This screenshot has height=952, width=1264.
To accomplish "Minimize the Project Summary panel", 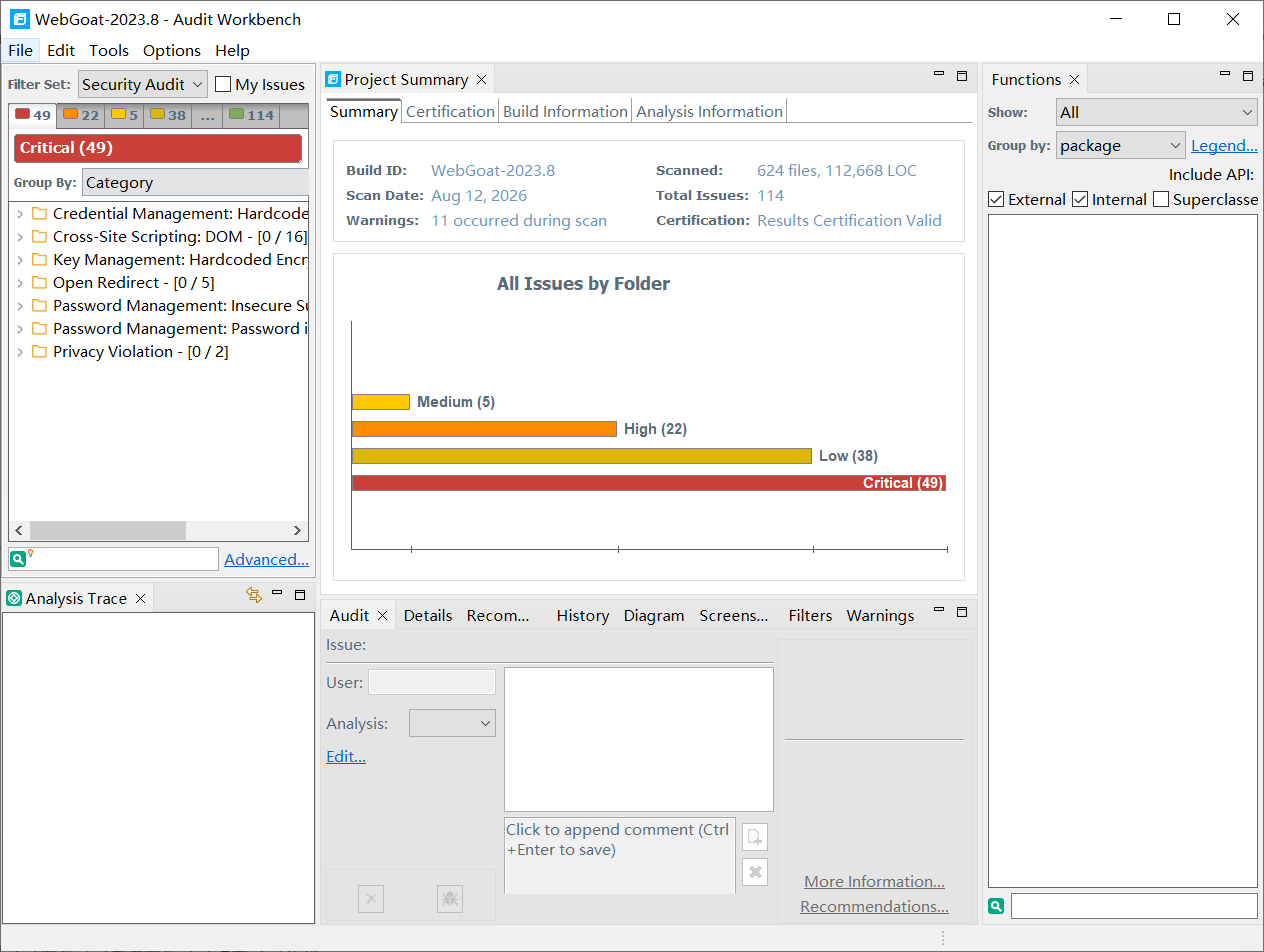I will point(939,74).
